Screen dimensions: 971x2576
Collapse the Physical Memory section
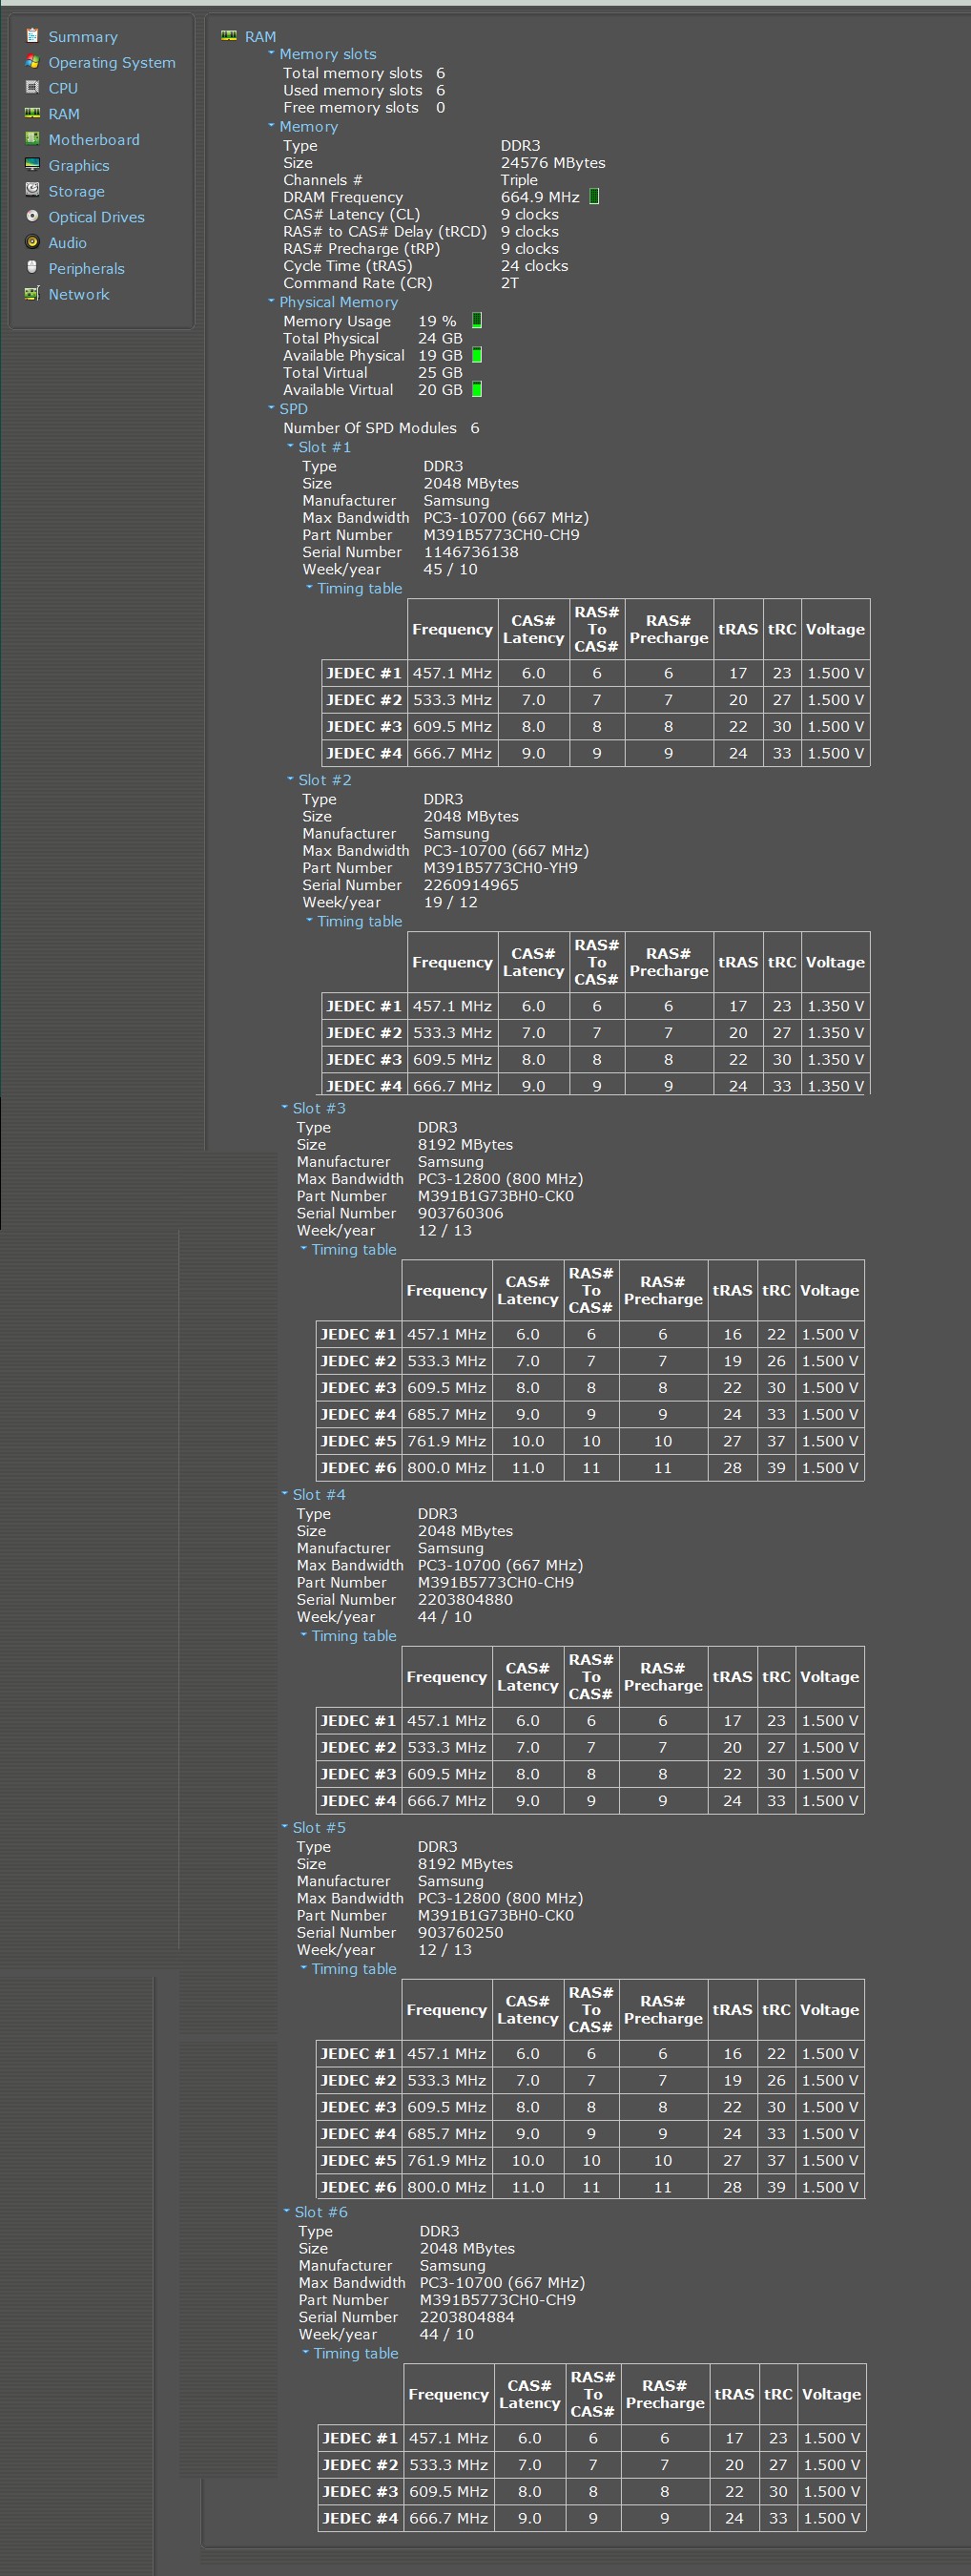(271, 301)
